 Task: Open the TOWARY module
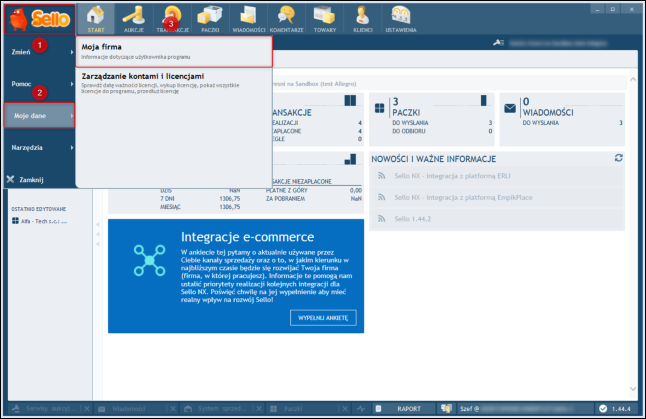coord(325,19)
